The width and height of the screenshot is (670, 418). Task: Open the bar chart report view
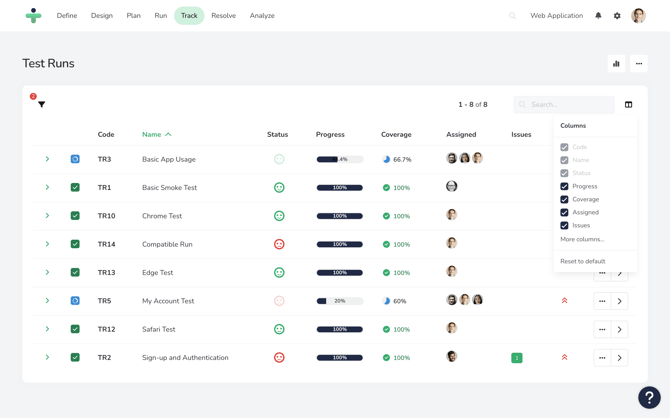616,64
